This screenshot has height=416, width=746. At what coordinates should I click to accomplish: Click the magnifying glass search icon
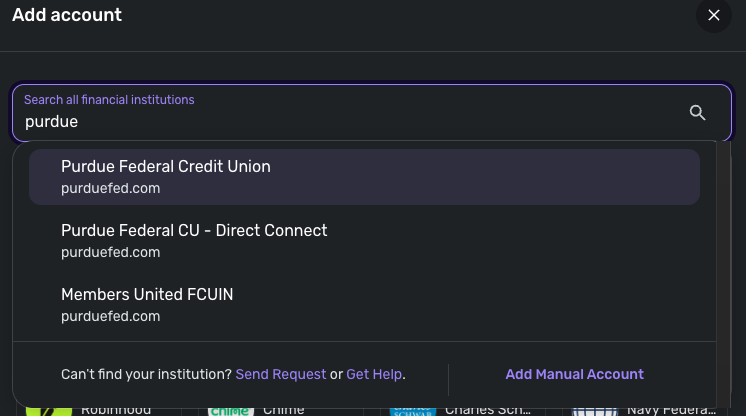[x=698, y=112]
